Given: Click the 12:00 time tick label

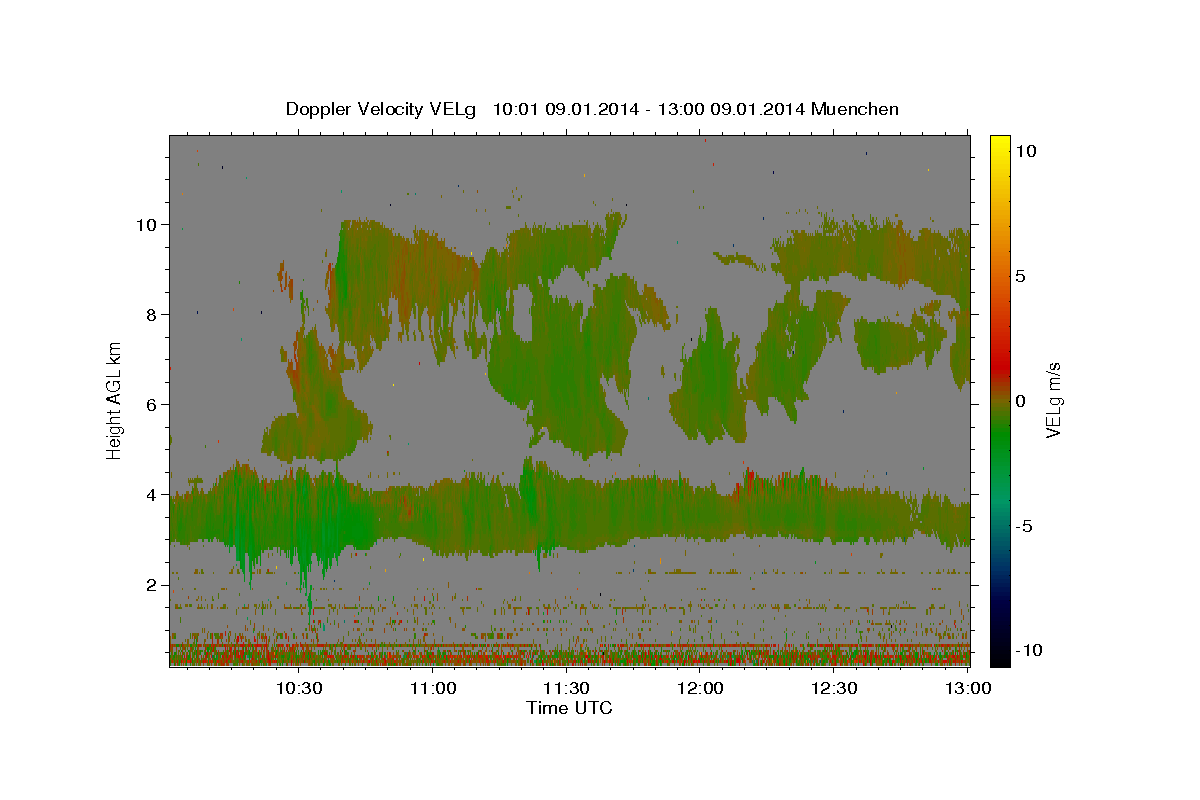Looking at the screenshot, I should (x=700, y=688).
